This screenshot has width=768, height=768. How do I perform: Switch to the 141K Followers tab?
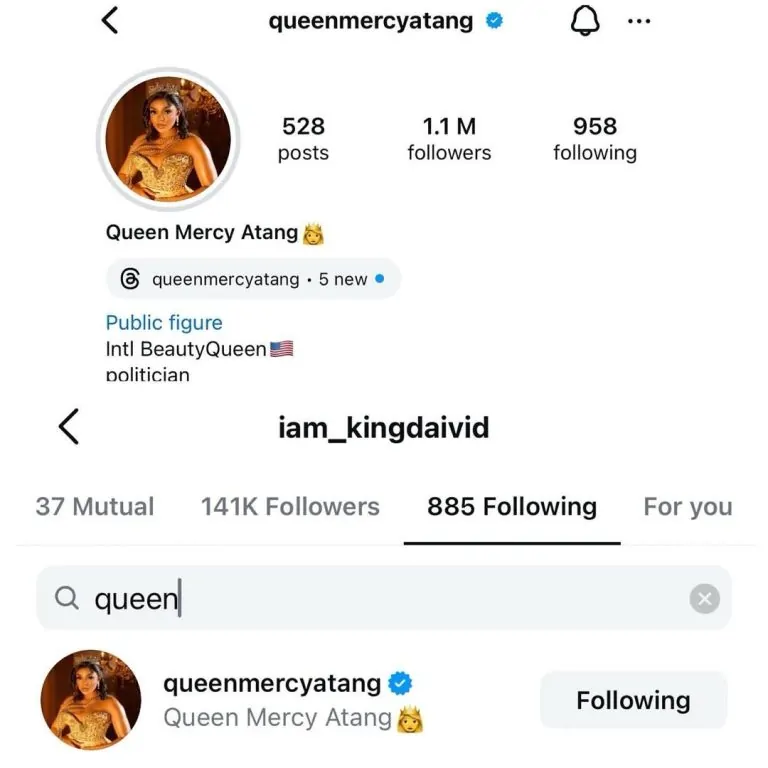(x=290, y=507)
